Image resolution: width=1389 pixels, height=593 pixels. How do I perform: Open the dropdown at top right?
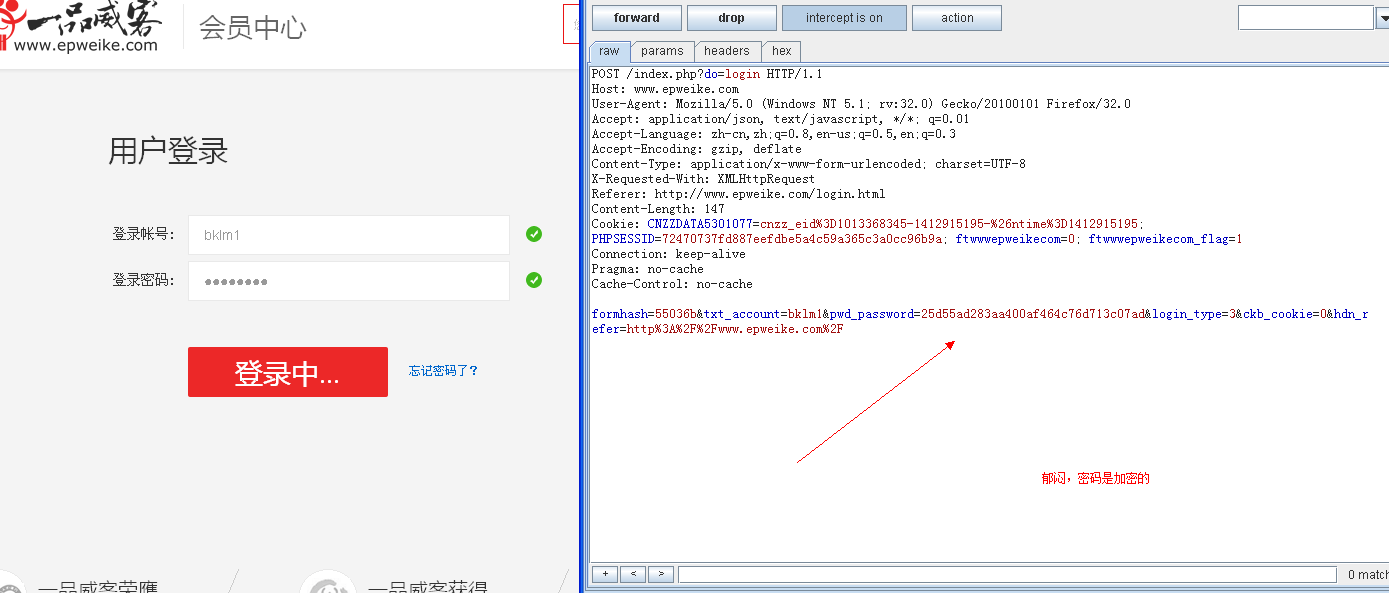coord(1382,18)
